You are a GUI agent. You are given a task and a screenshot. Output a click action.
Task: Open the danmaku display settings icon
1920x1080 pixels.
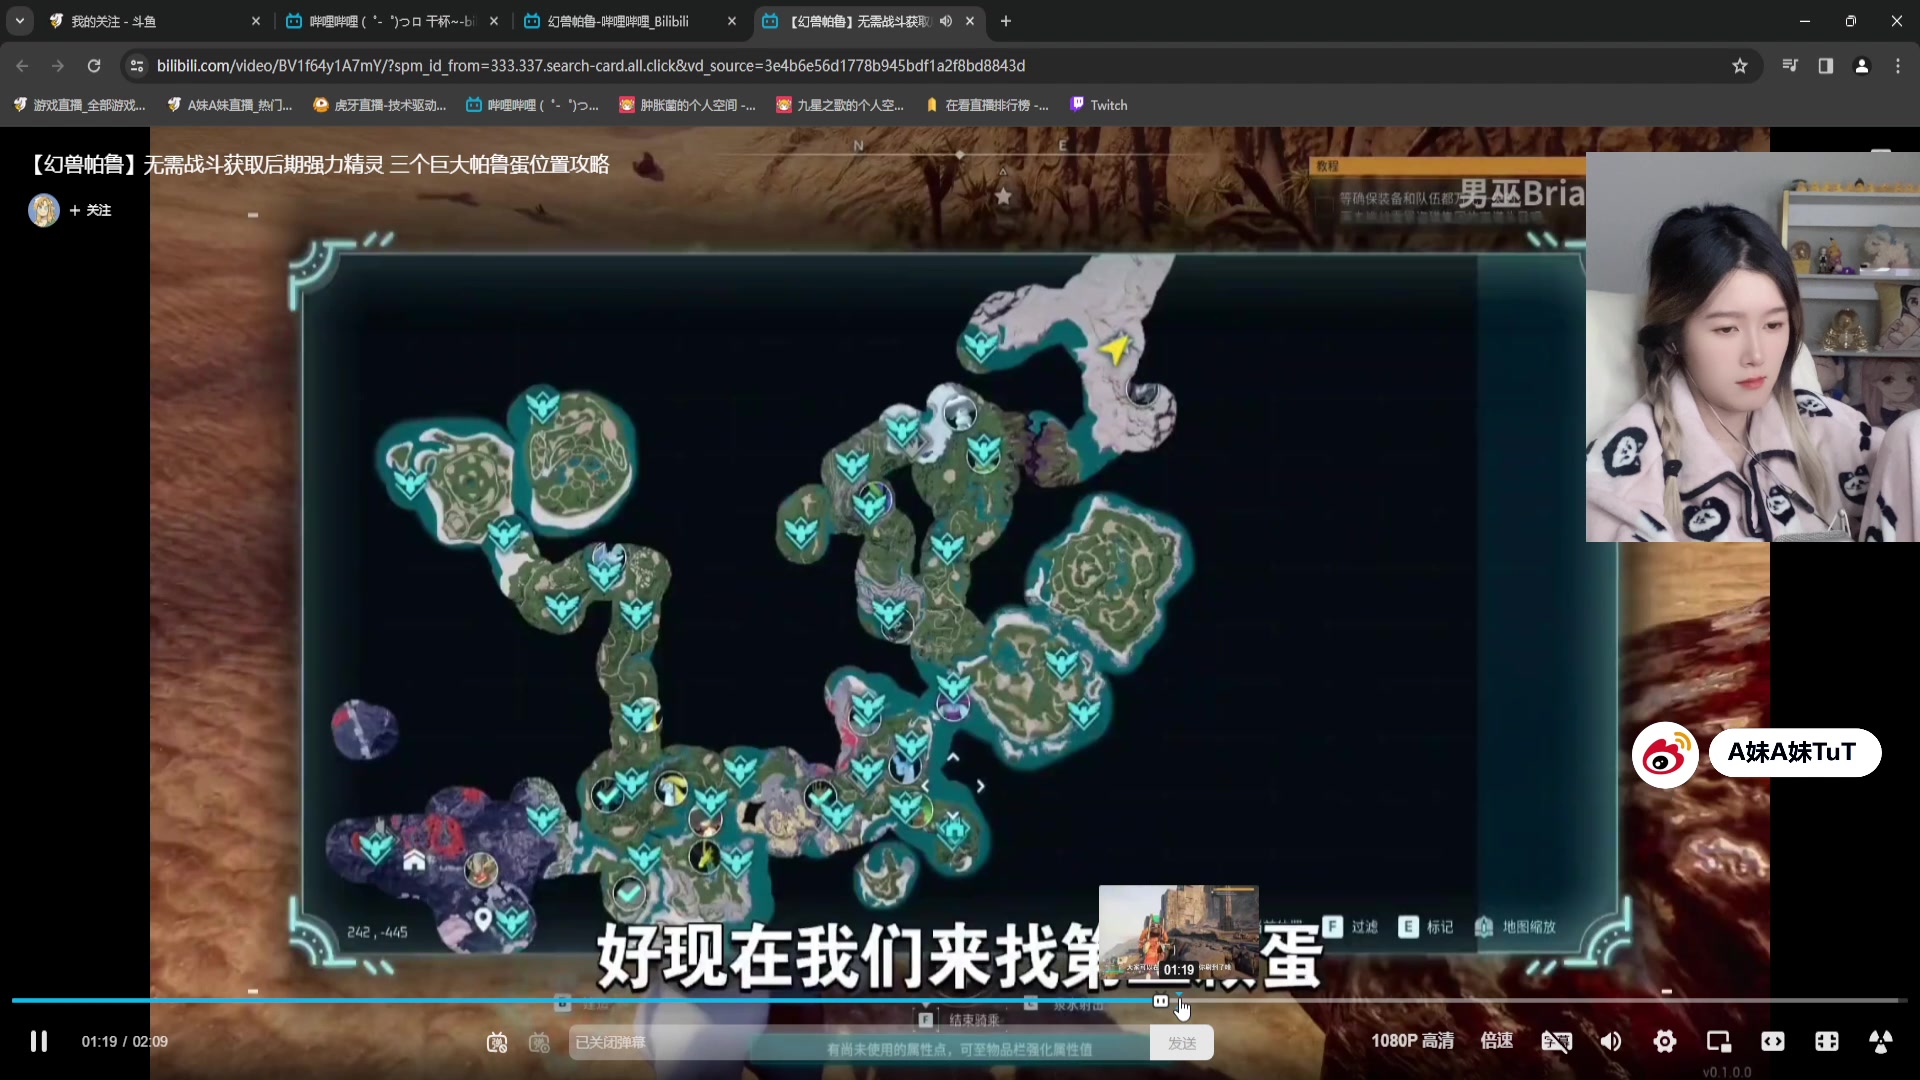[539, 1043]
